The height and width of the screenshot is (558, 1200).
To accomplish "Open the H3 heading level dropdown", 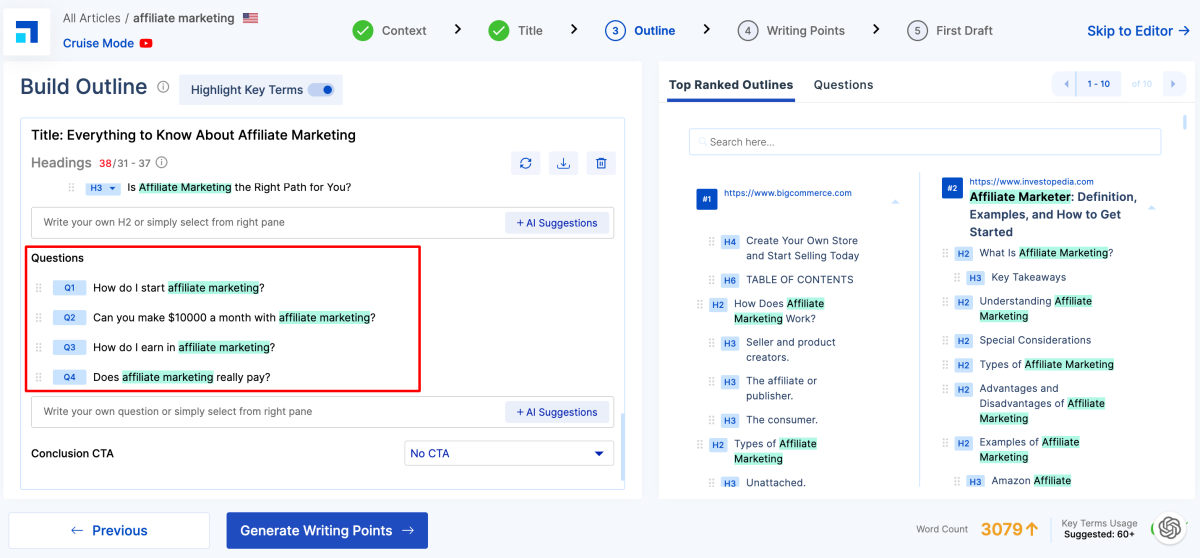I will (103, 188).
